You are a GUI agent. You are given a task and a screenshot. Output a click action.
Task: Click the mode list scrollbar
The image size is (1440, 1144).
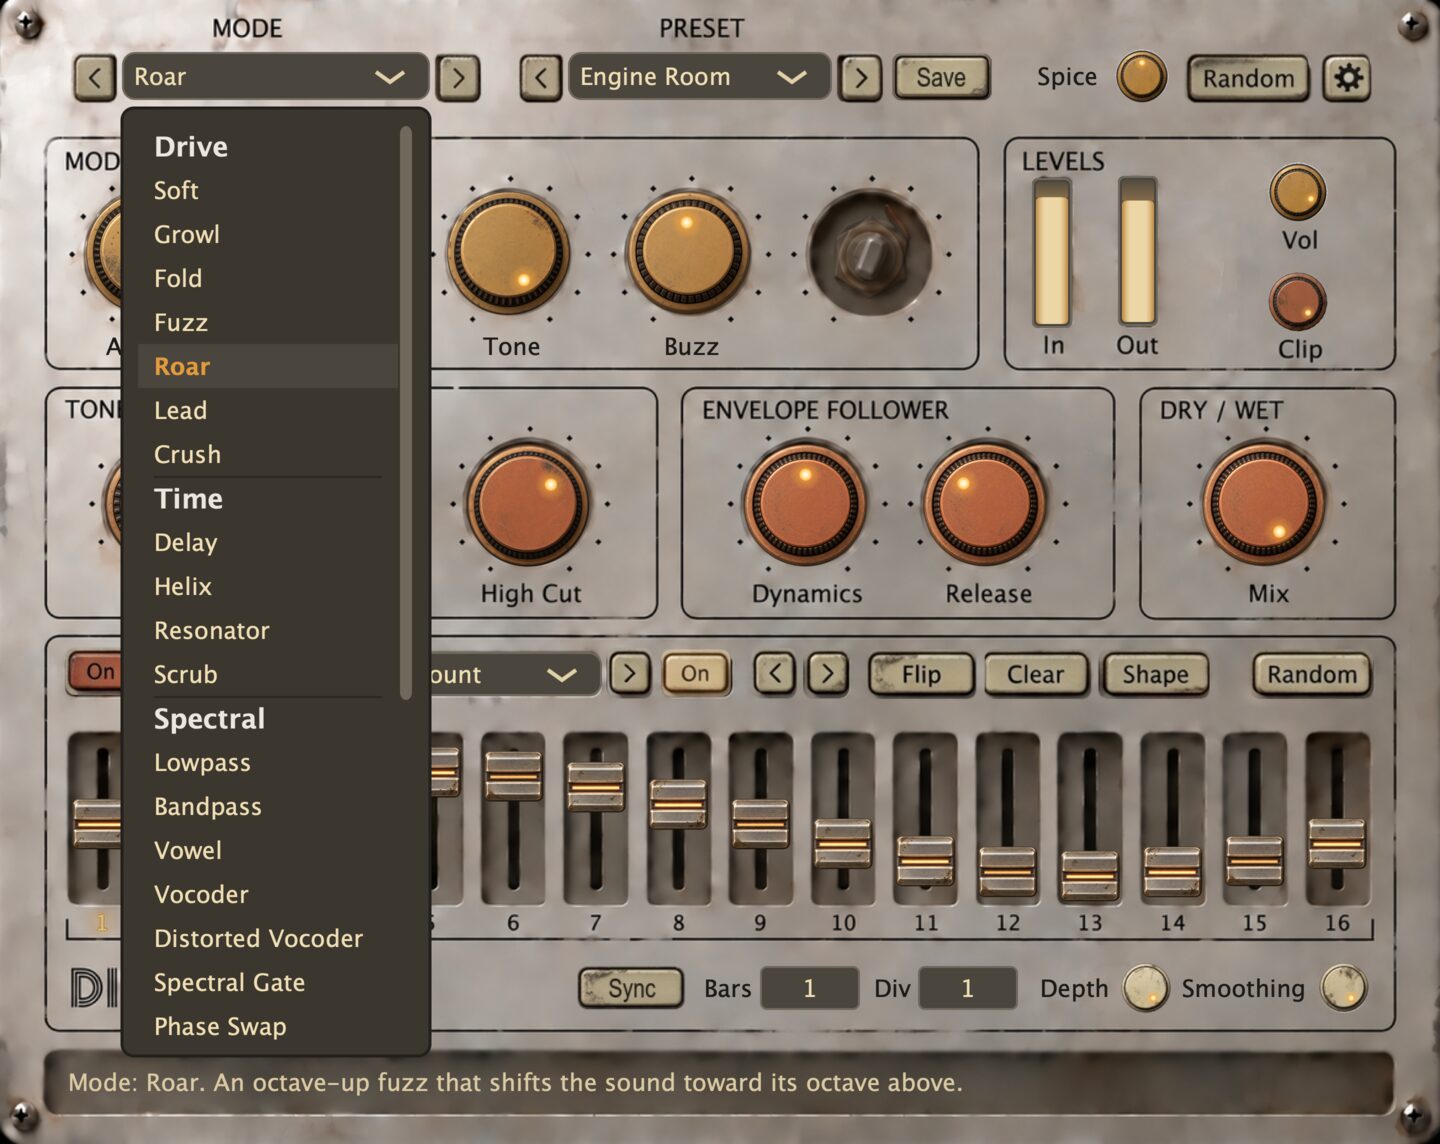coord(405,412)
